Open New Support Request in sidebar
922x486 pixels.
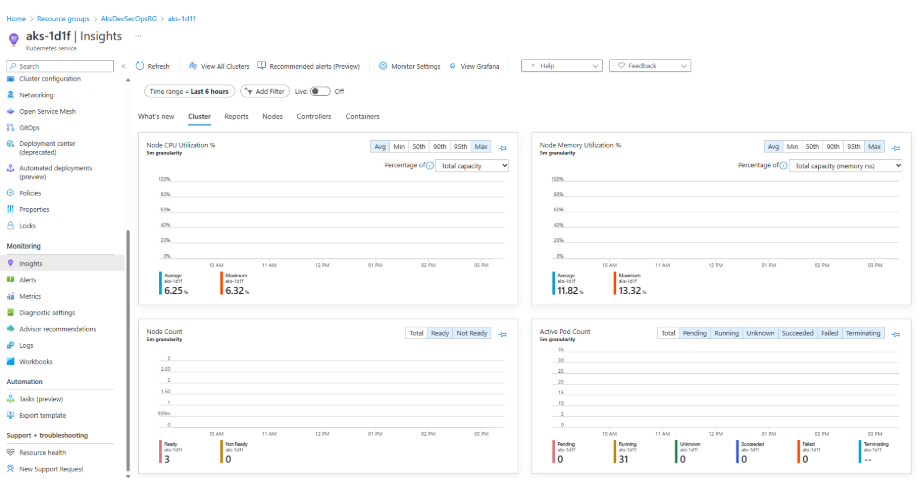click(x=51, y=469)
